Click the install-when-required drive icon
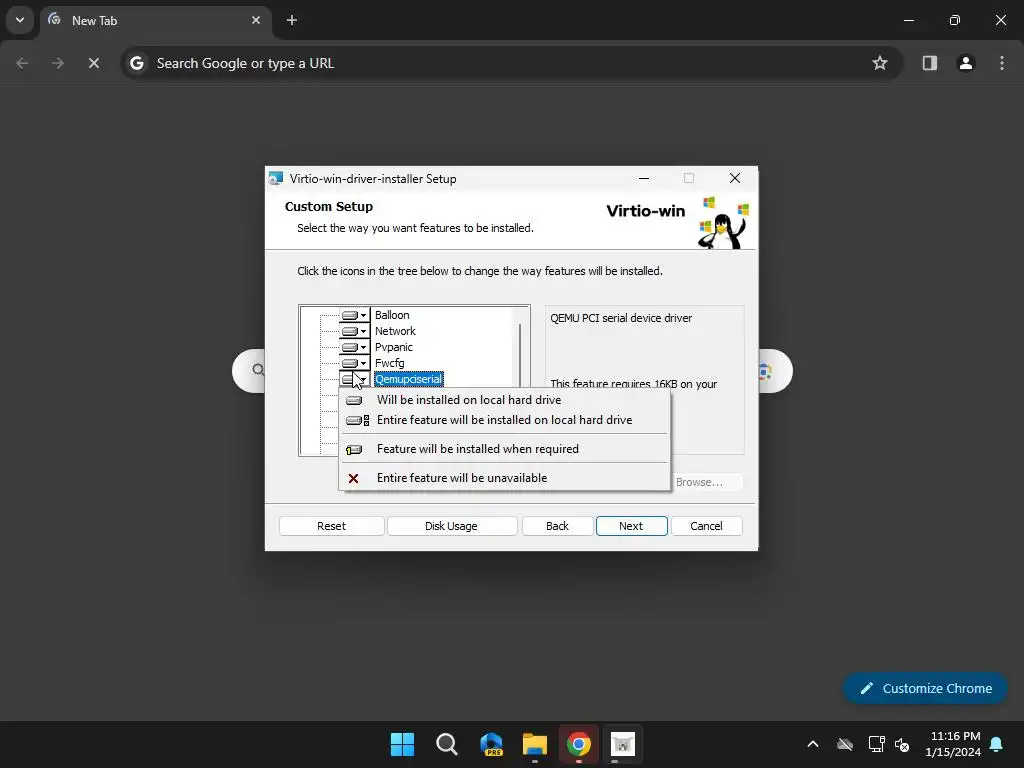 (x=354, y=450)
